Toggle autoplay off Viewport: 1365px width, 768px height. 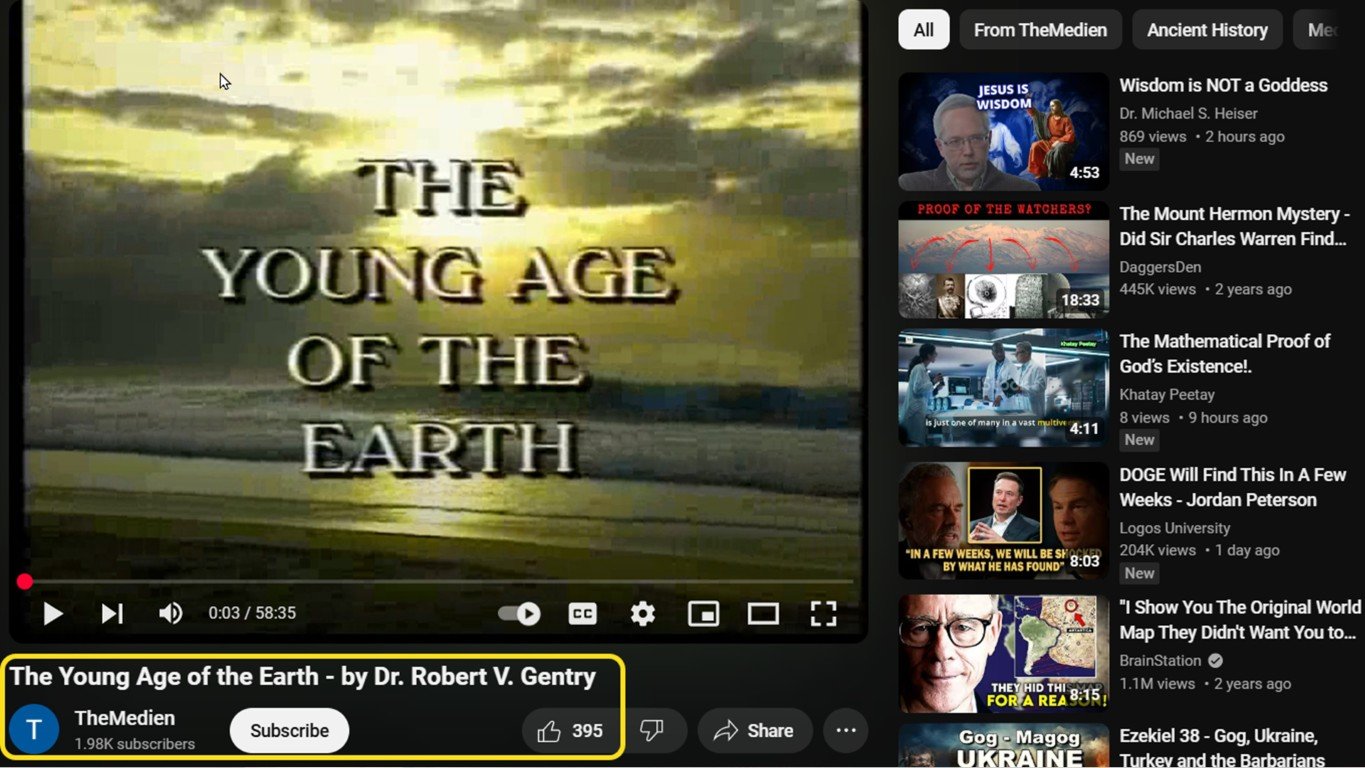[x=518, y=613]
